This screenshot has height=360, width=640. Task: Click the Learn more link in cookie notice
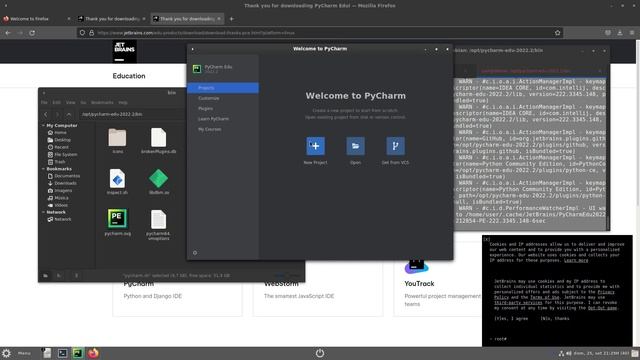click(576, 260)
